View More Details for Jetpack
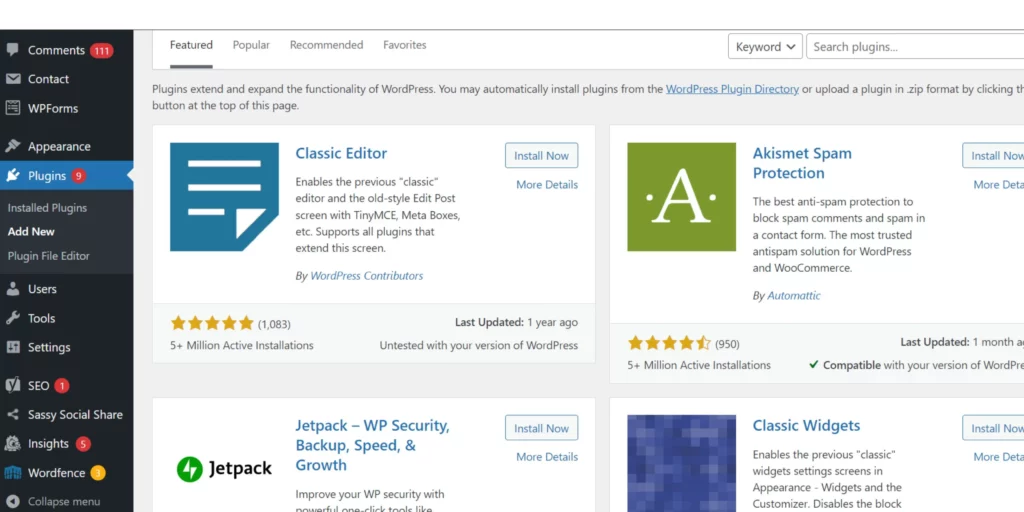Viewport: 1024px width, 512px height. [547, 457]
